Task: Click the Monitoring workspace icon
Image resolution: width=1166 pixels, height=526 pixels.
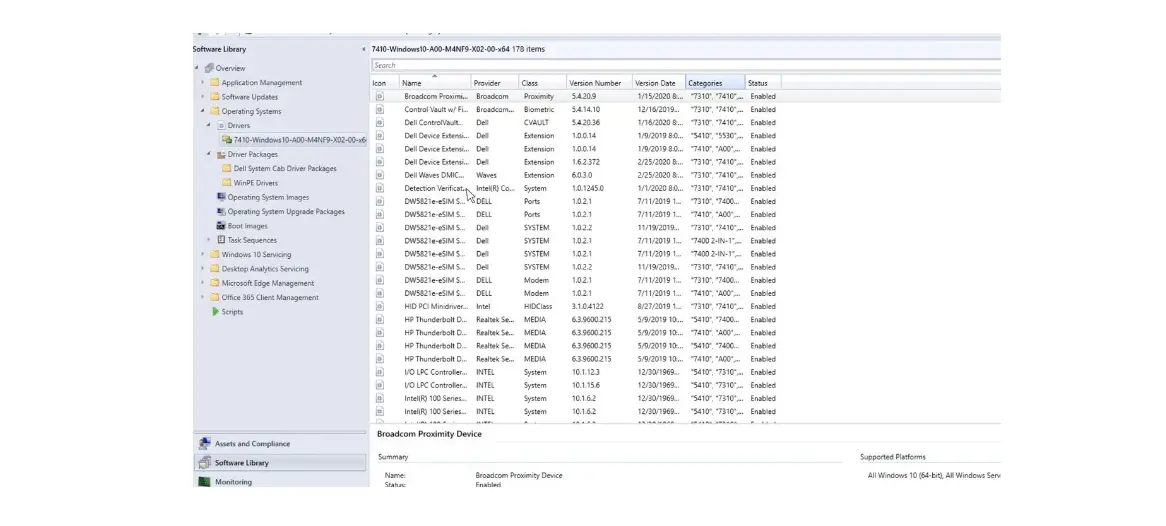Action: coord(204,482)
